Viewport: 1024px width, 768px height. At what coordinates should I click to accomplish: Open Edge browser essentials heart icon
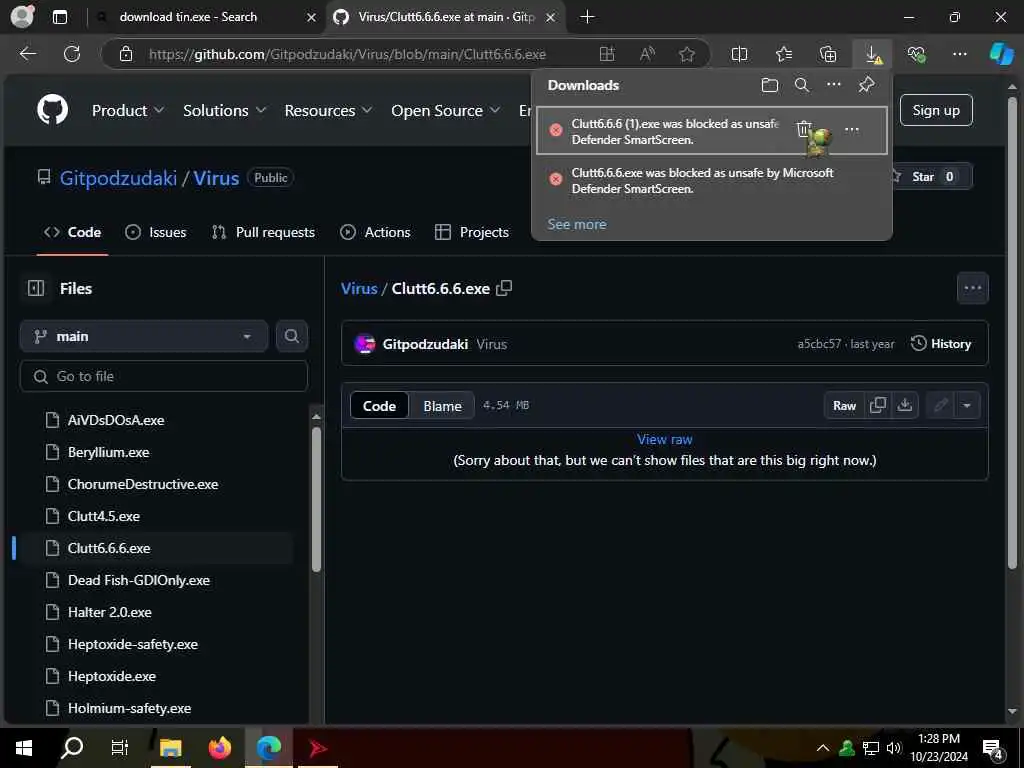coord(916,54)
